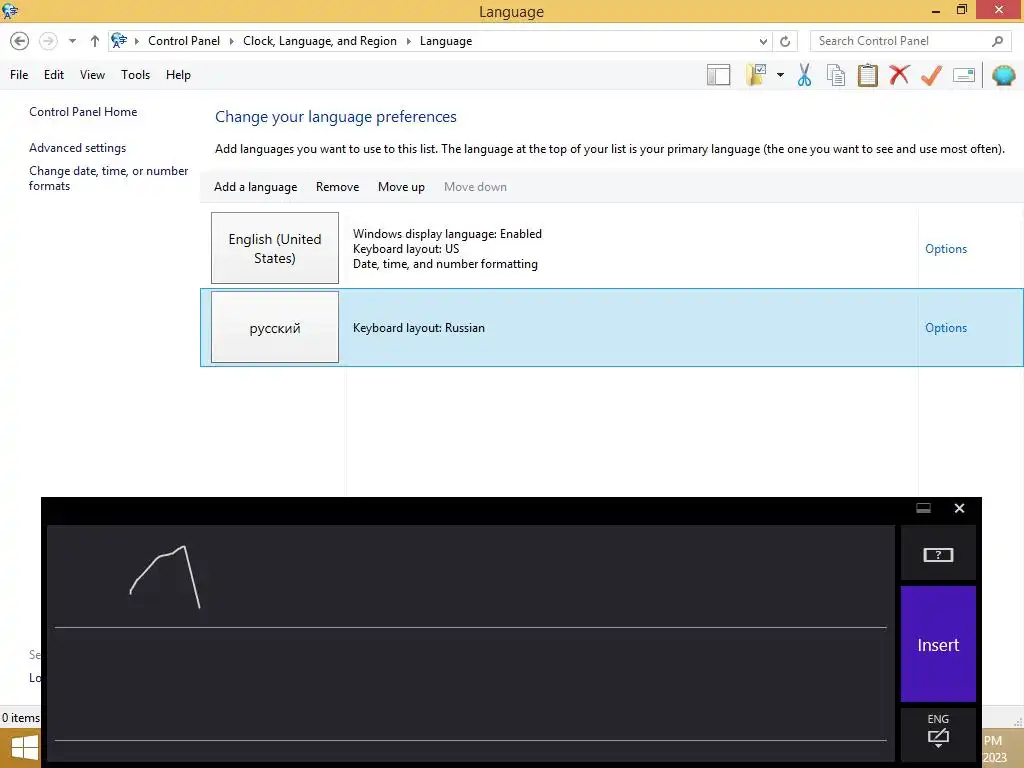1024x768 pixels.
Task: Open Options for English (United States)
Action: click(946, 249)
